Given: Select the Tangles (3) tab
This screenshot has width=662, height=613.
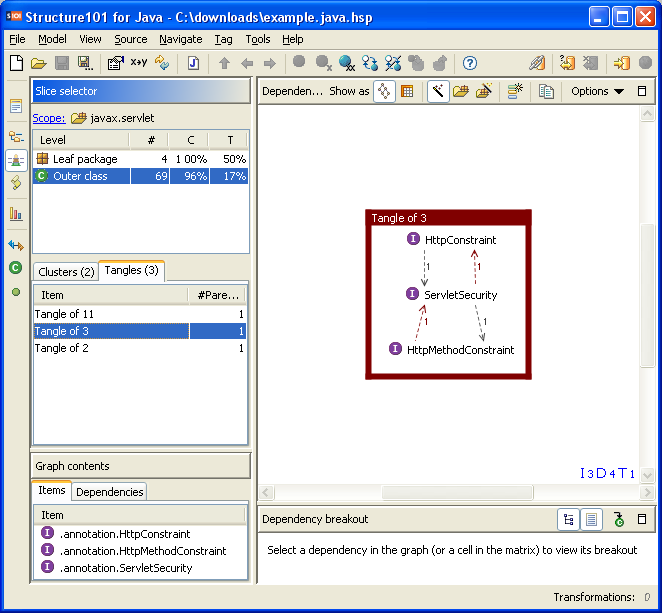Looking at the screenshot, I should point(131,270).
